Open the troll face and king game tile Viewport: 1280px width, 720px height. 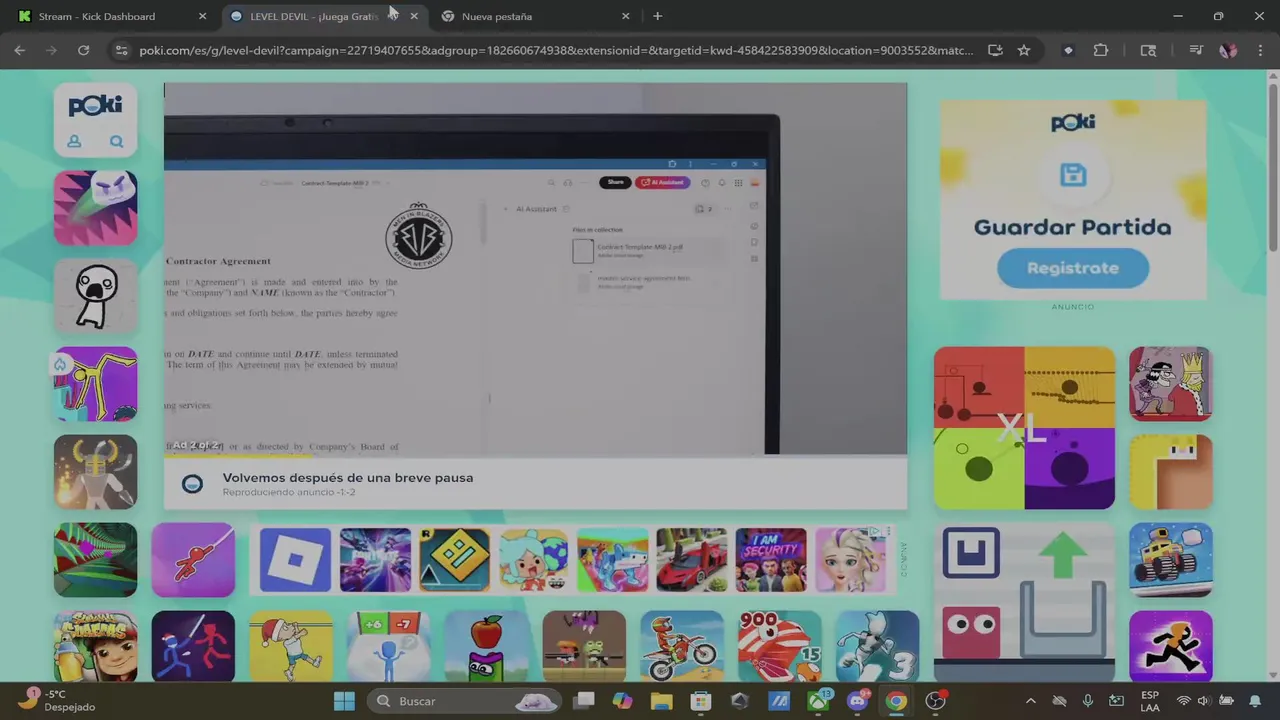pyautogui.click(x=1171, y=384)
